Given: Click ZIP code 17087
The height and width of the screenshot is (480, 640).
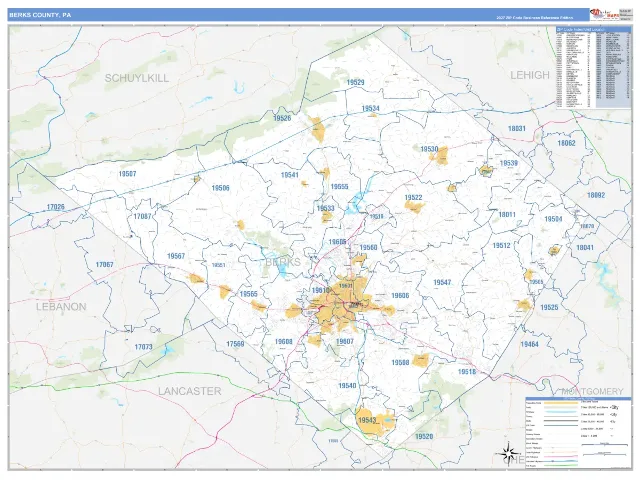Looking at the screenshot, I should [x=143, y=216].
